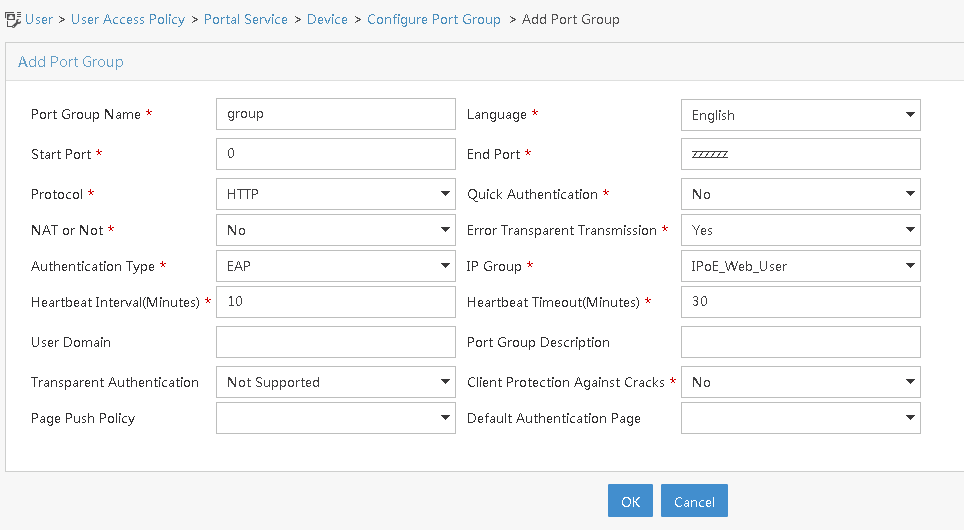Image resolution: width=964 pixels, height=530 pixels.
Task: Open Default Authentication Page dropdown
Action: pos(800,418)
